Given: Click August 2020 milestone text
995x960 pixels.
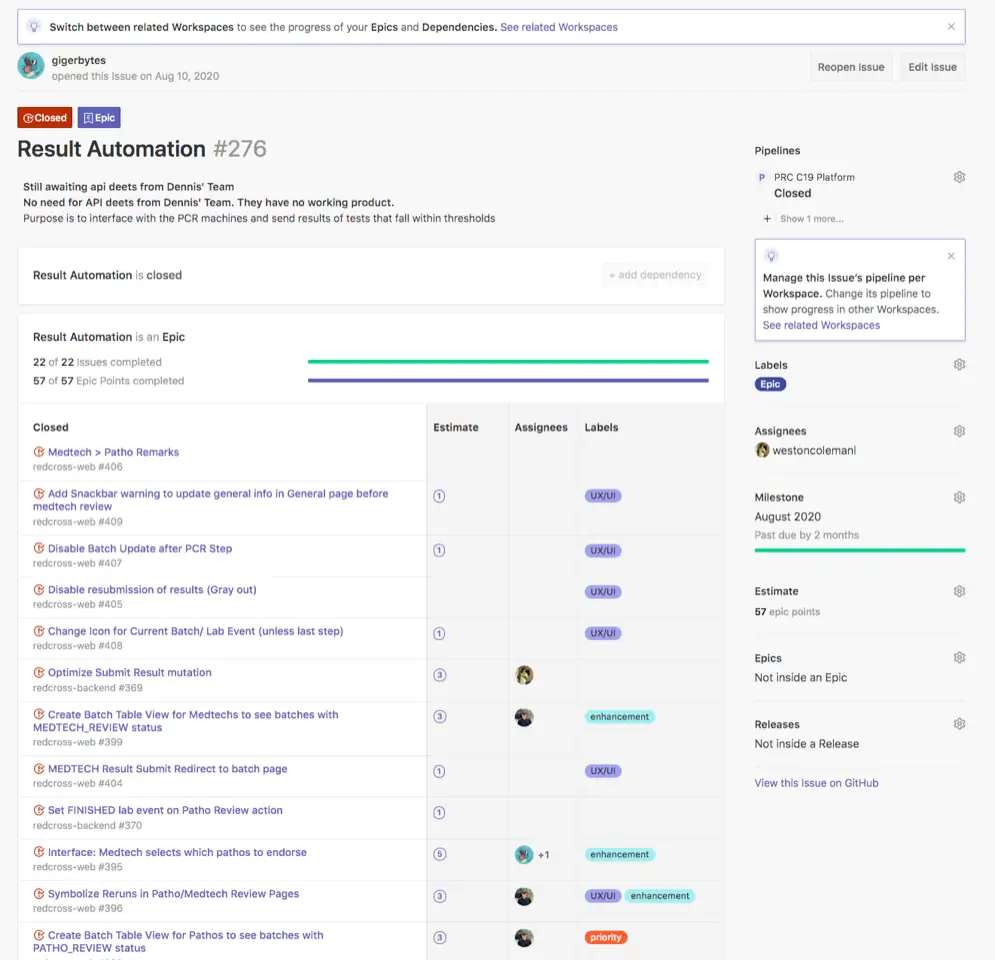Looking at the screenshot, I should click(787, 517).
